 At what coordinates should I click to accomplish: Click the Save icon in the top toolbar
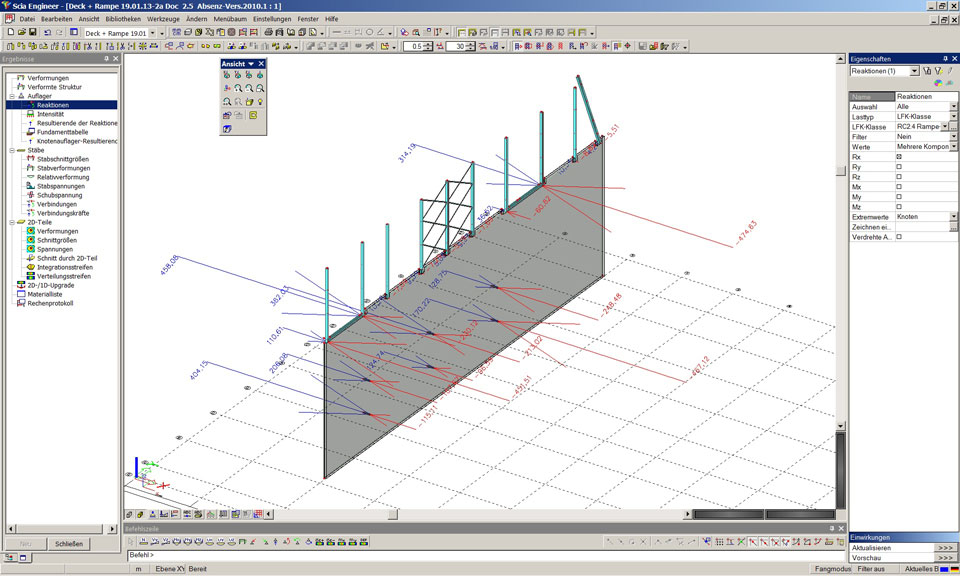(33, 33)
